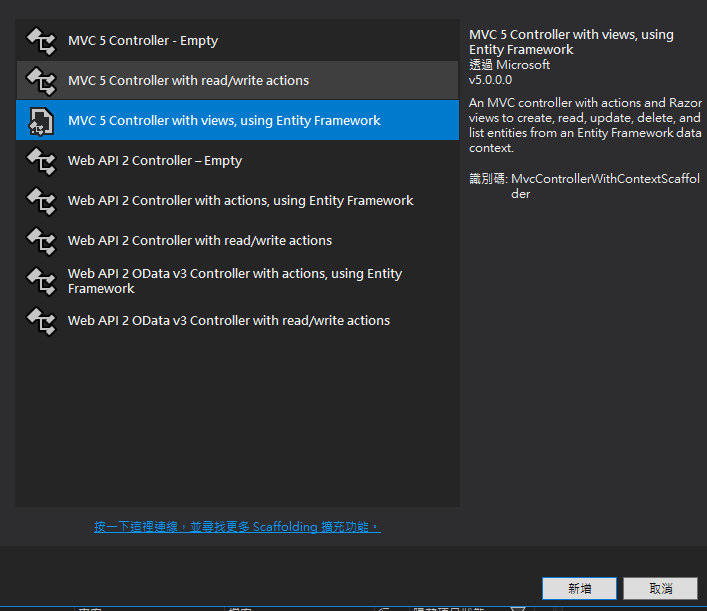
Task: Pick Web API 2 OData v3 Controller with read/write actions
Action: click(x=237, y=321)
